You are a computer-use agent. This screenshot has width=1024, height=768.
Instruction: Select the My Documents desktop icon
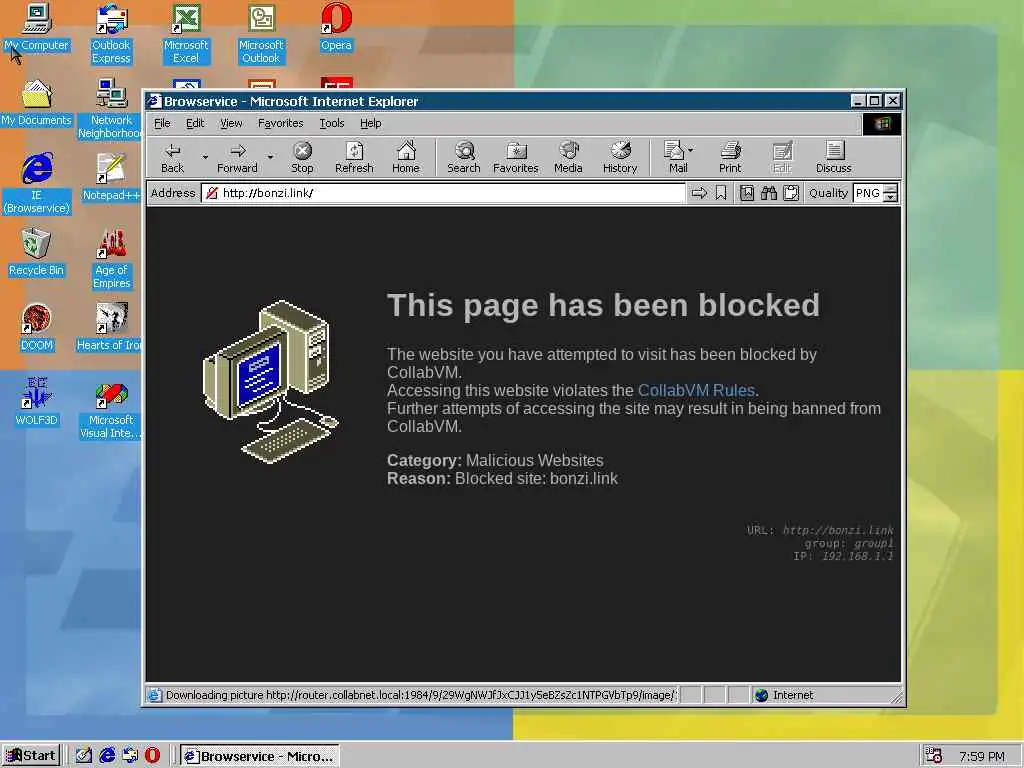coord(37,103)
